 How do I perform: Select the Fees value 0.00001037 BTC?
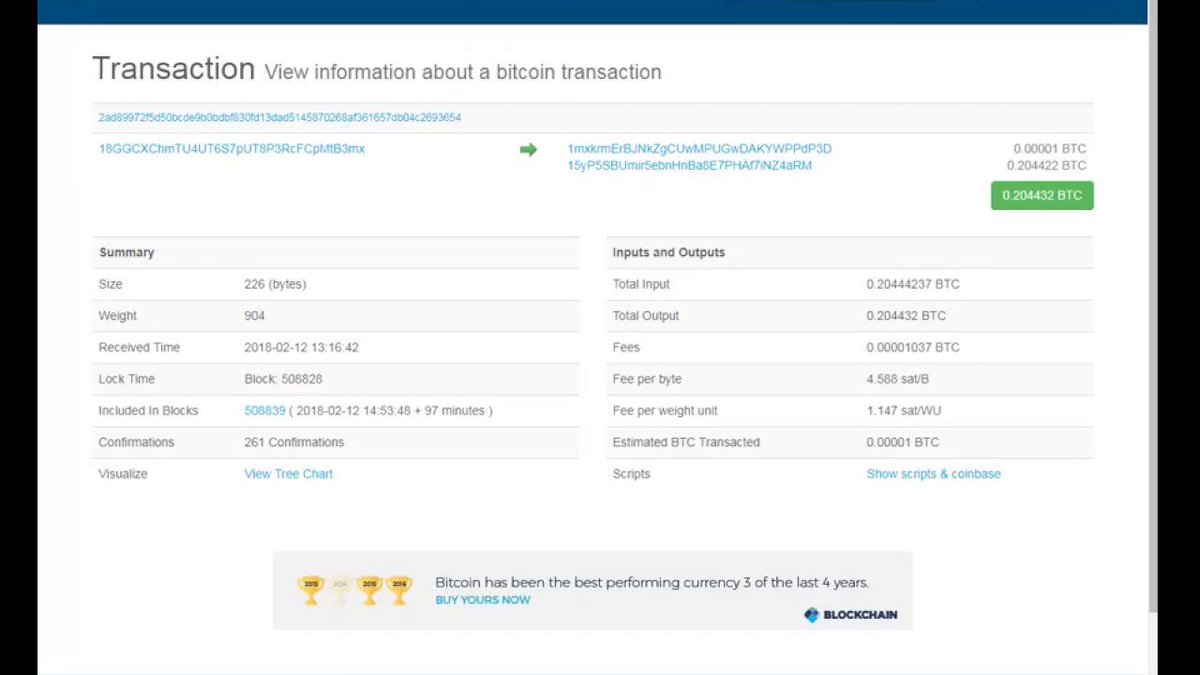coord(911,347)
